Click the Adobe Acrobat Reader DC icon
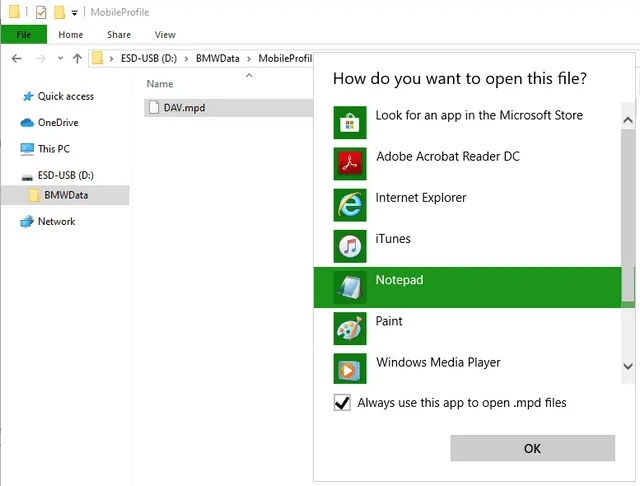Screen dimensions: 640x486 pos(350,164)
